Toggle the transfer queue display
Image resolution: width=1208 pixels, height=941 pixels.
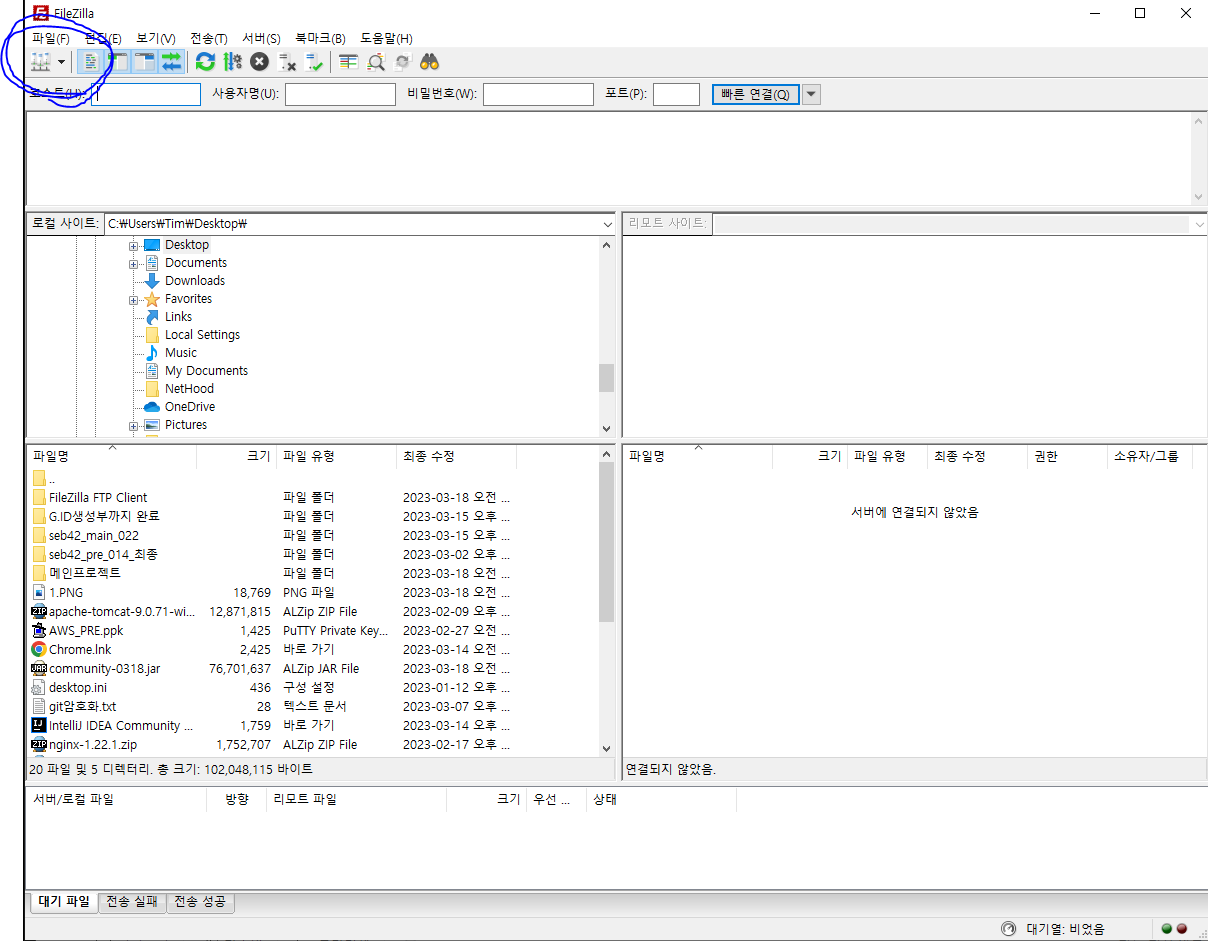tap(172, 62)
